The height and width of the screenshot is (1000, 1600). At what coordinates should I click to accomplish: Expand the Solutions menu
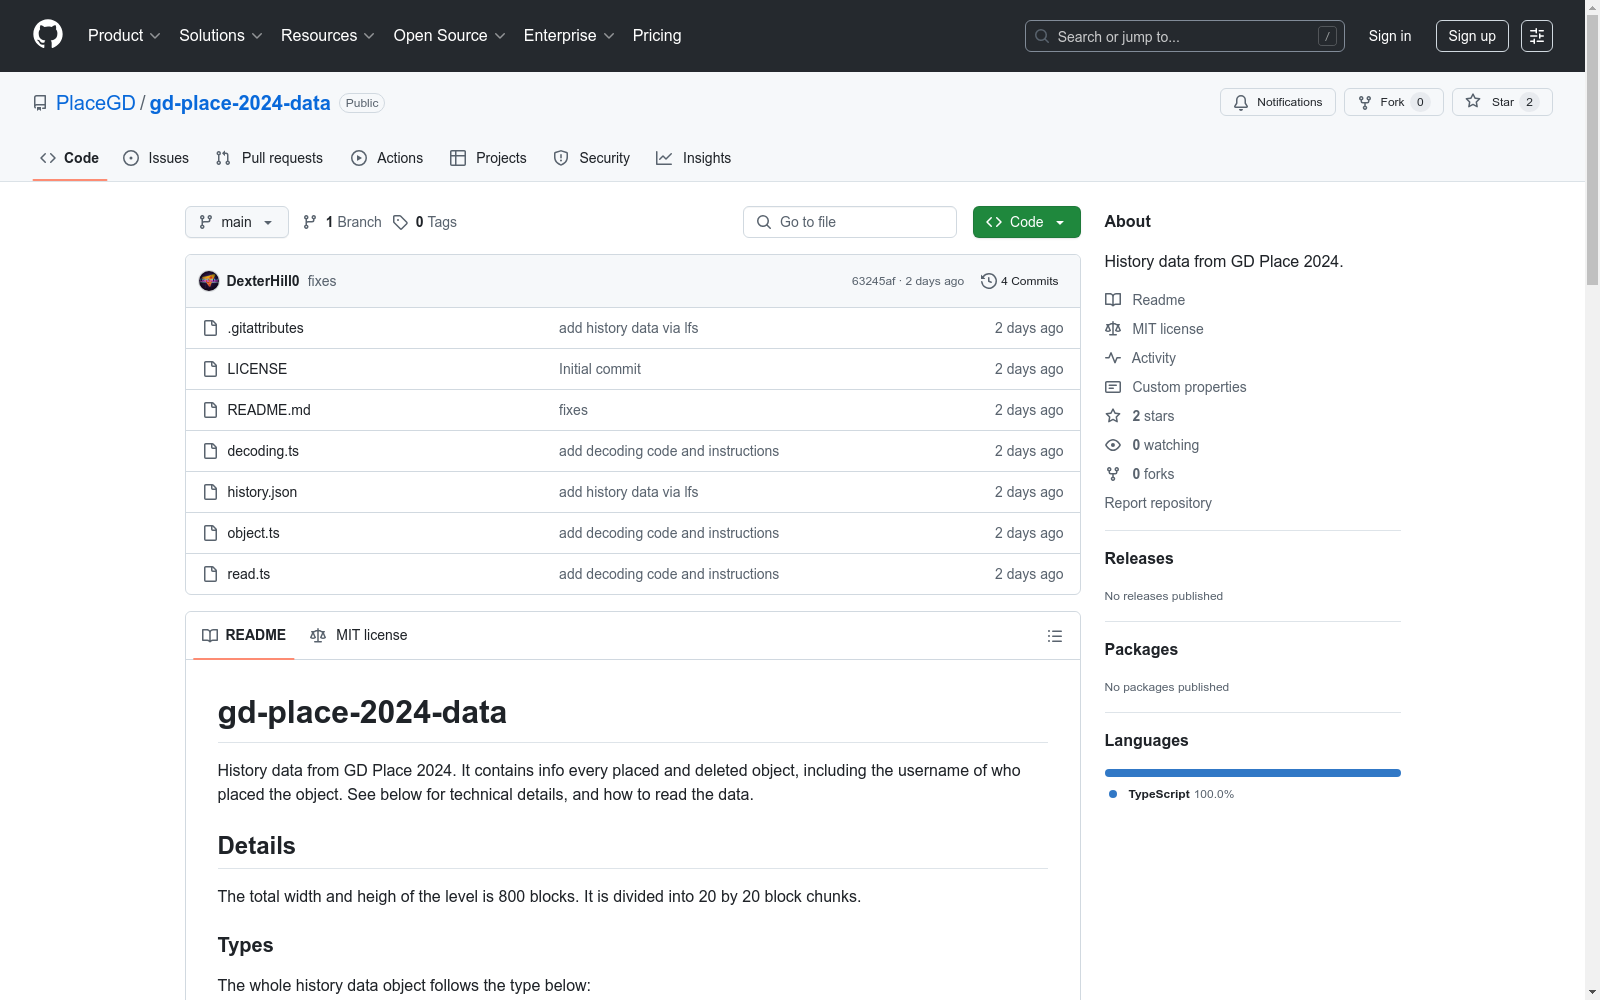coord(221,36)
